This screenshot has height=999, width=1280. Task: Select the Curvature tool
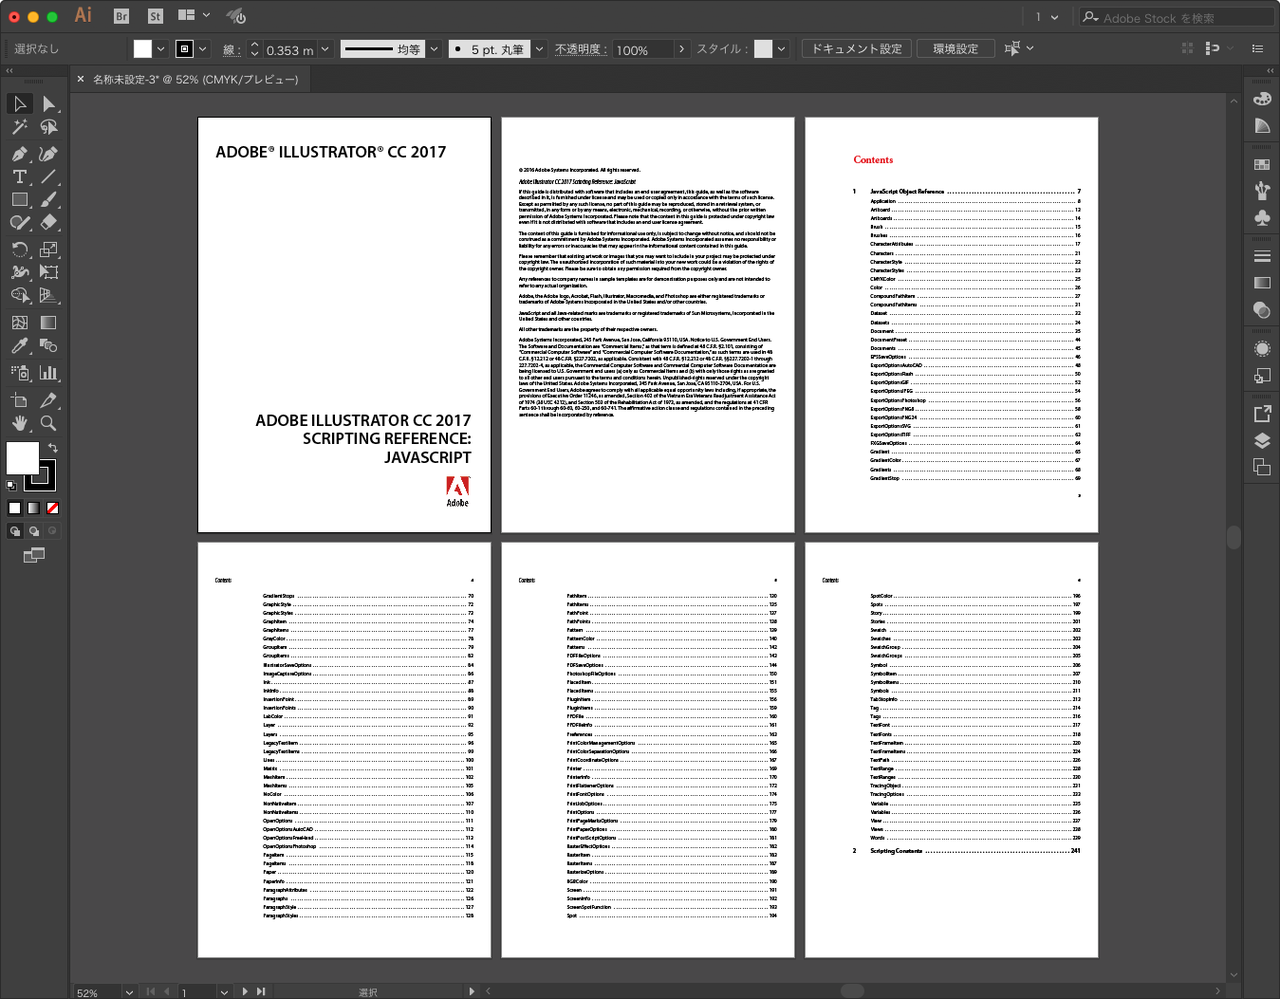(48, 153)
